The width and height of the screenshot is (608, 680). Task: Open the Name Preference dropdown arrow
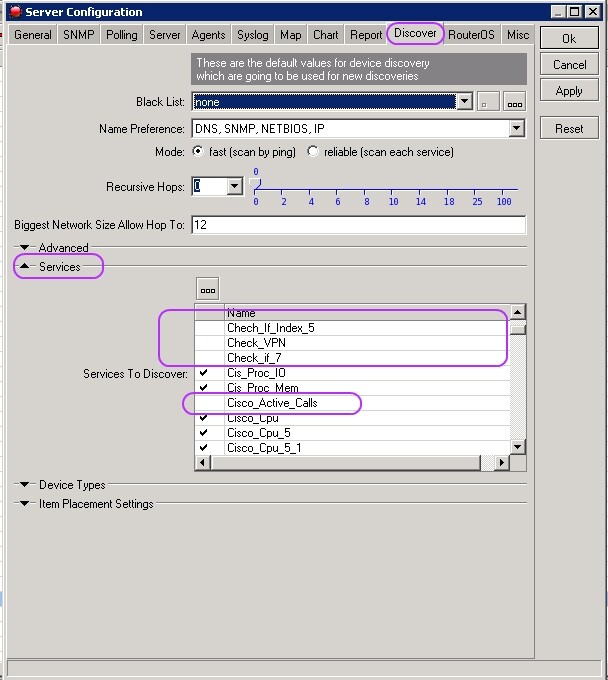click(x=516, y=128)
